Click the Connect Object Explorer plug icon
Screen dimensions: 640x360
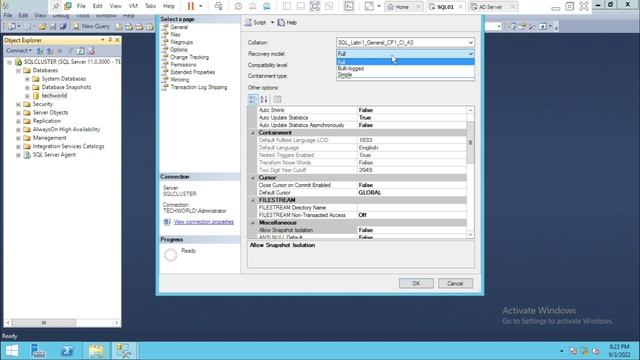(40, 51)
